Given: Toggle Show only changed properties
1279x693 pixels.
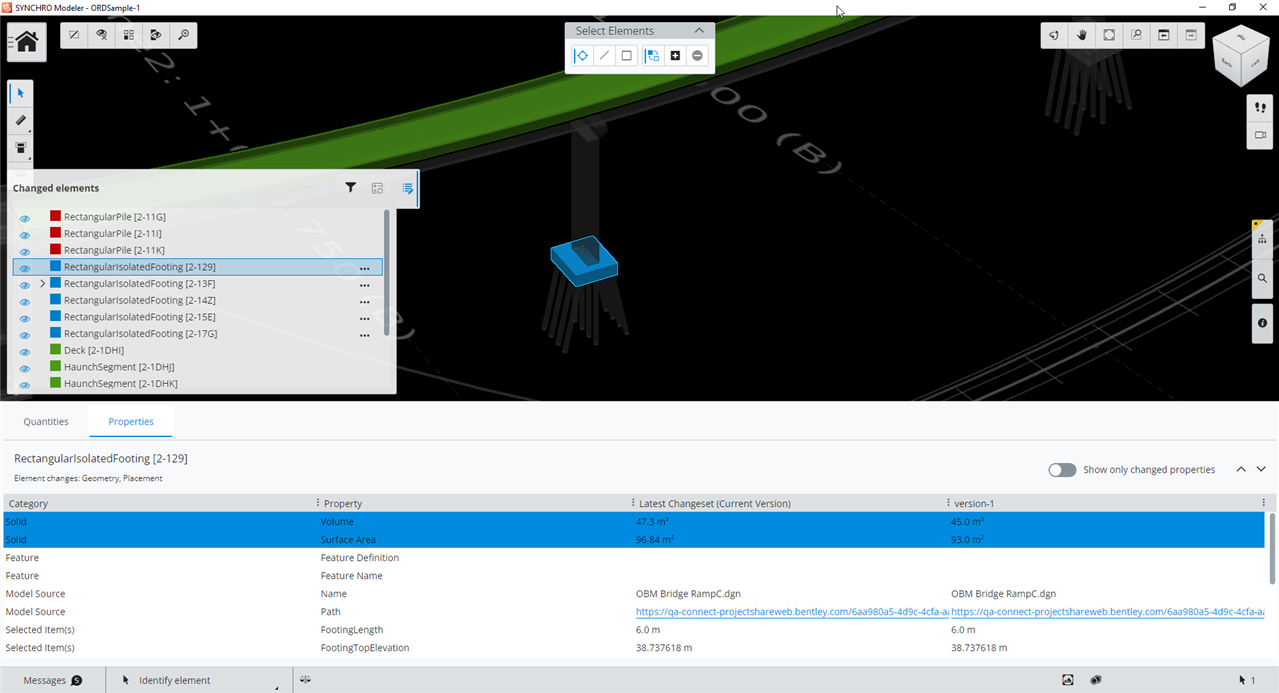Looking at the screenshot, I should coord(1062,469).
